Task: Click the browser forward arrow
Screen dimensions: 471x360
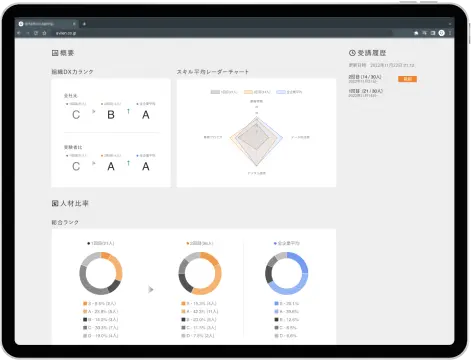Action: pyautogui.click(x=28, y=33)
